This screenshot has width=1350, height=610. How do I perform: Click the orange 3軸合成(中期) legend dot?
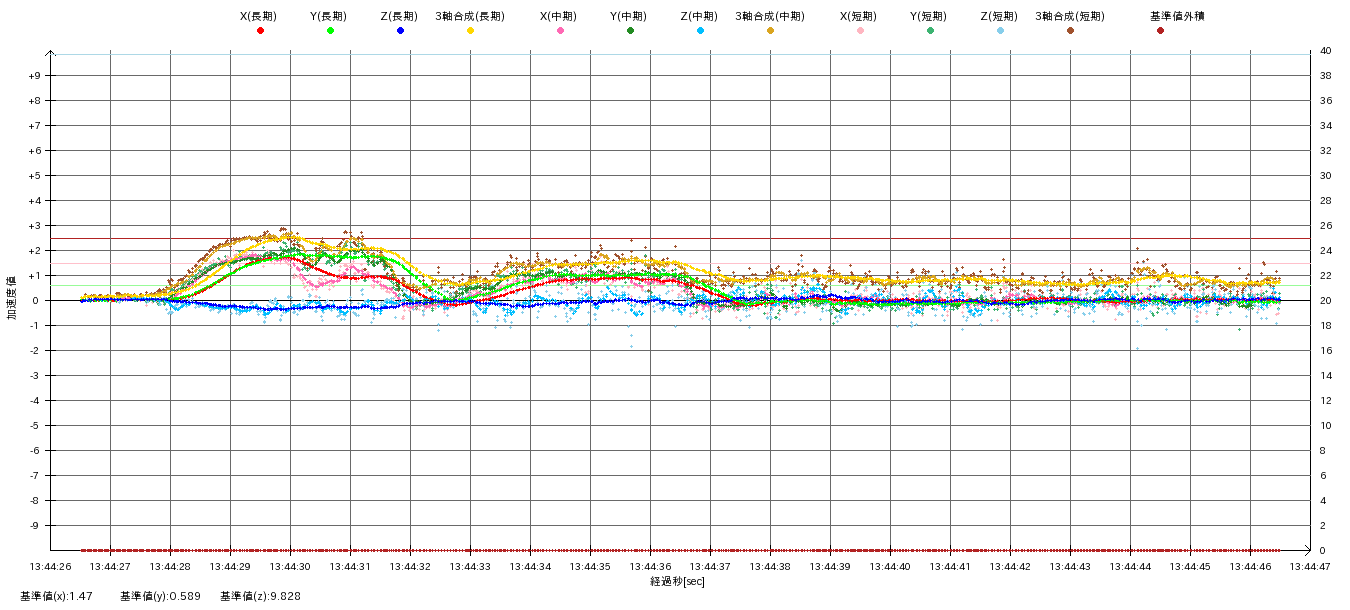[770, 31]
